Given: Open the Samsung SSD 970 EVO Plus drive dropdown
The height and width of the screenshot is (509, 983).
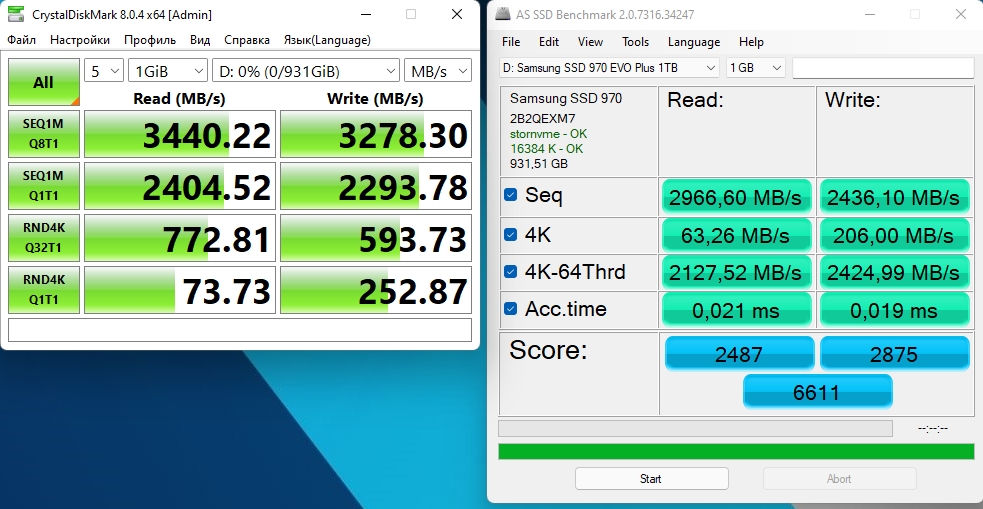Looking at the screenshot, I should pyautogui.click(x=609, y=68).
